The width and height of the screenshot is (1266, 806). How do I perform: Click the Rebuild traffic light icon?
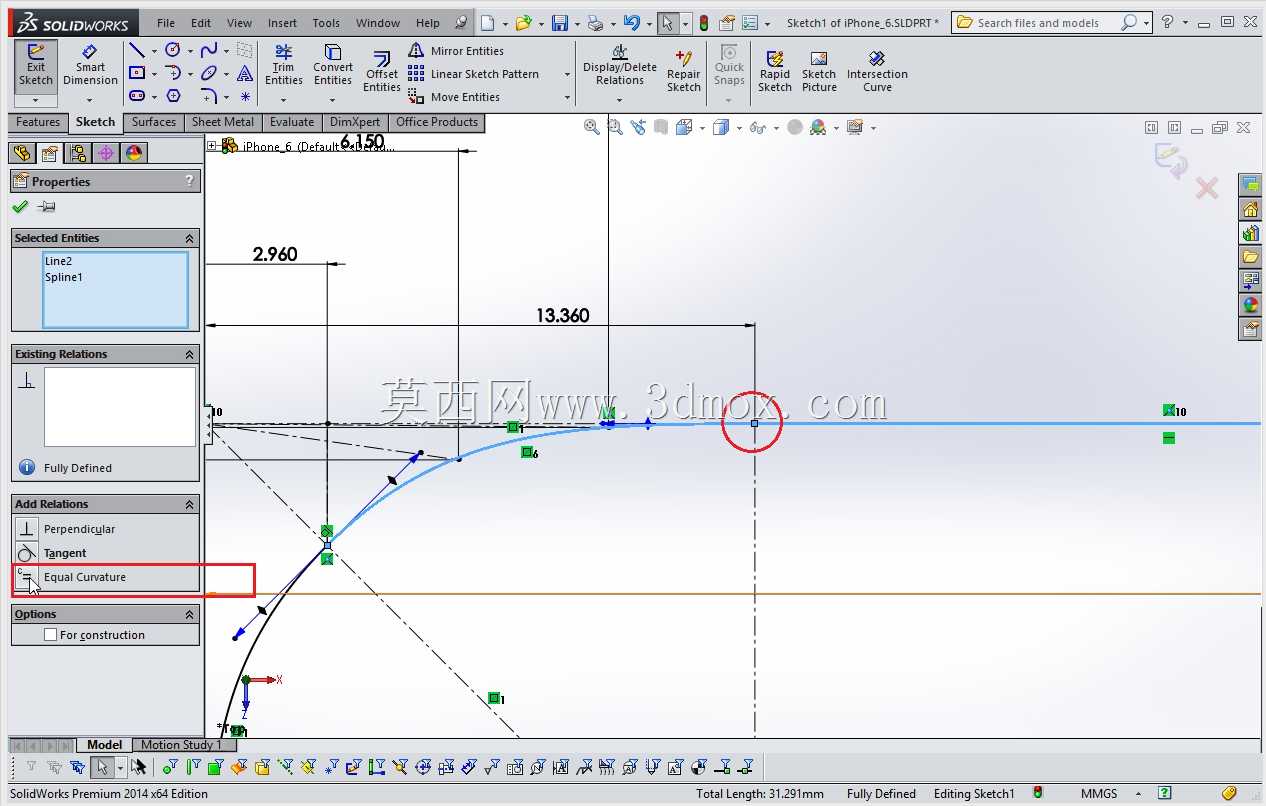704,23
